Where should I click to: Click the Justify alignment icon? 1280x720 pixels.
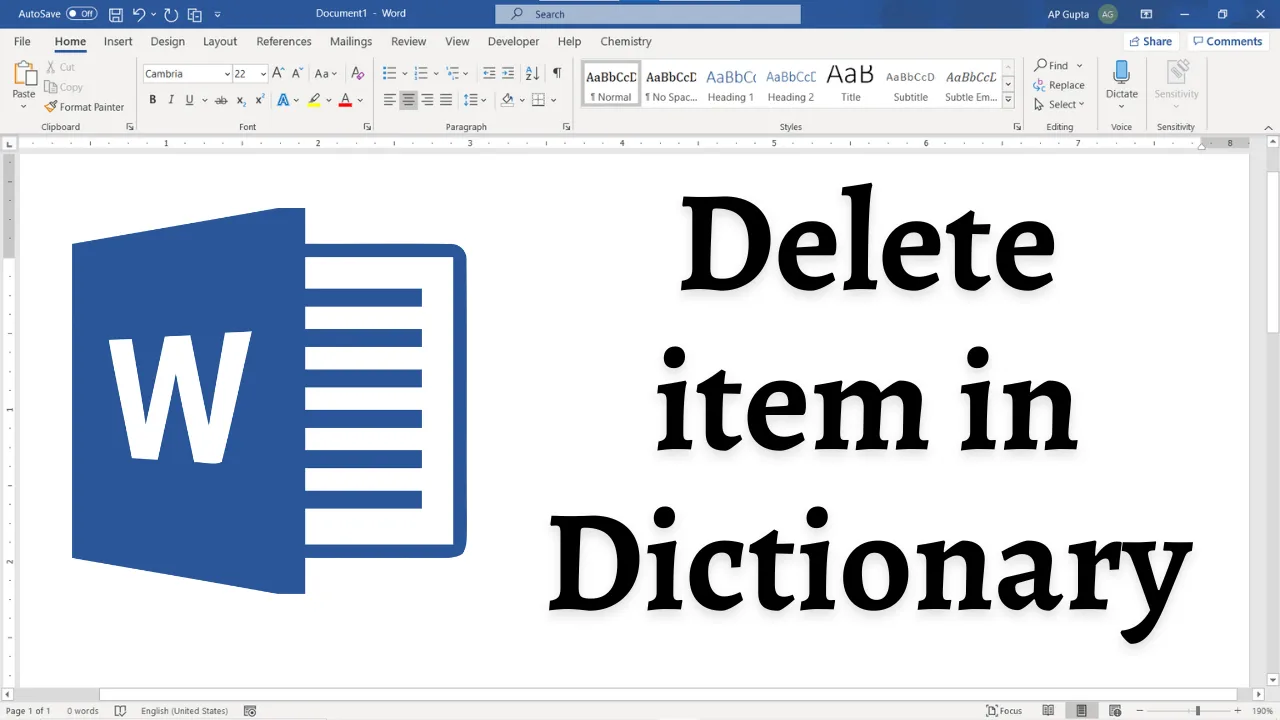pos(446,99)
